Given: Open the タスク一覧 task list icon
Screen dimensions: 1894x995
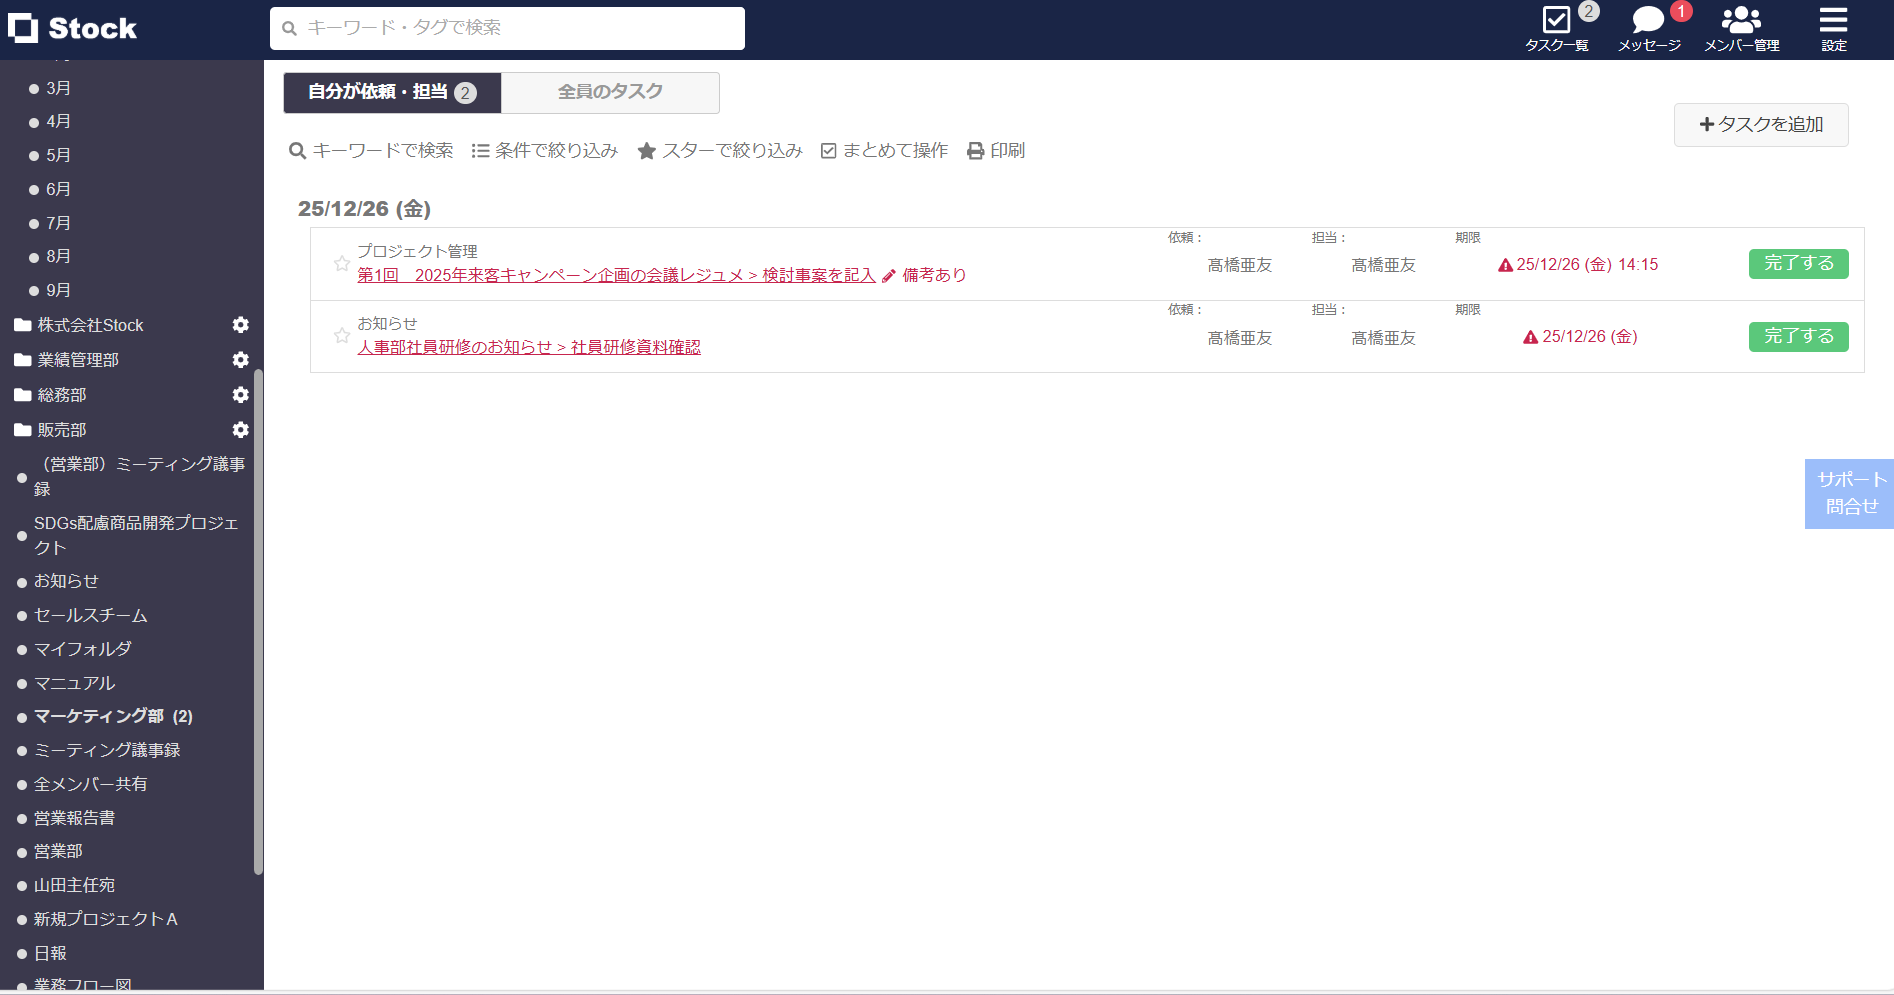Looking at the screenshot, I should [x=1556, y=20].
